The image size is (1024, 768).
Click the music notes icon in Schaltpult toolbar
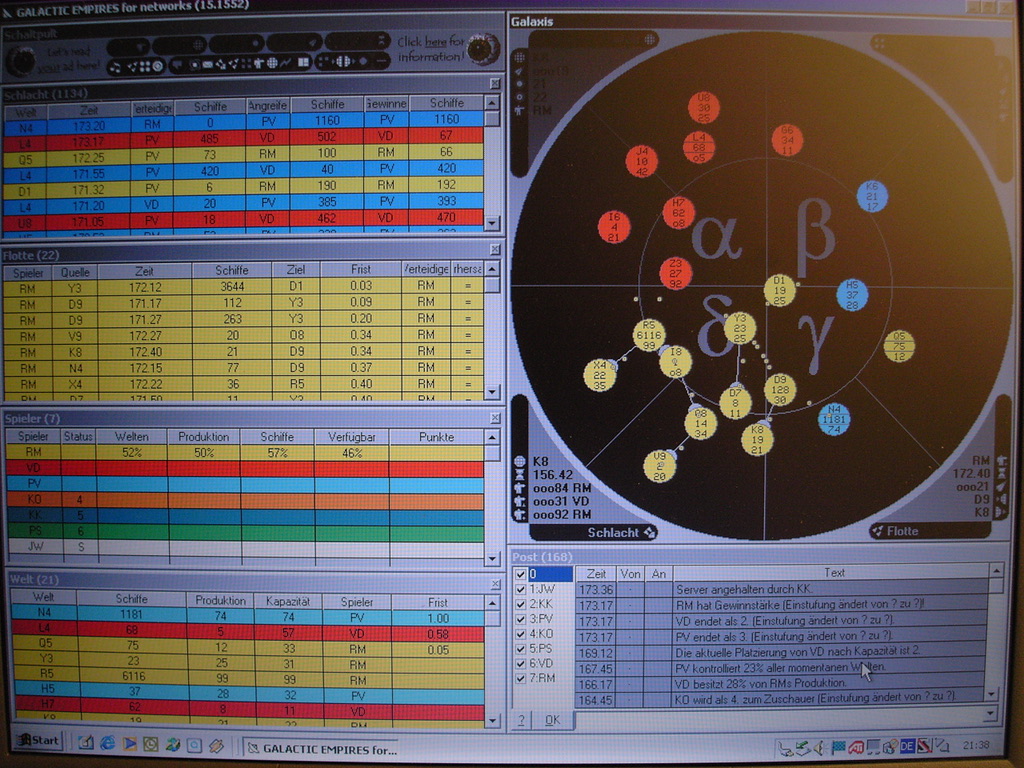116,67
